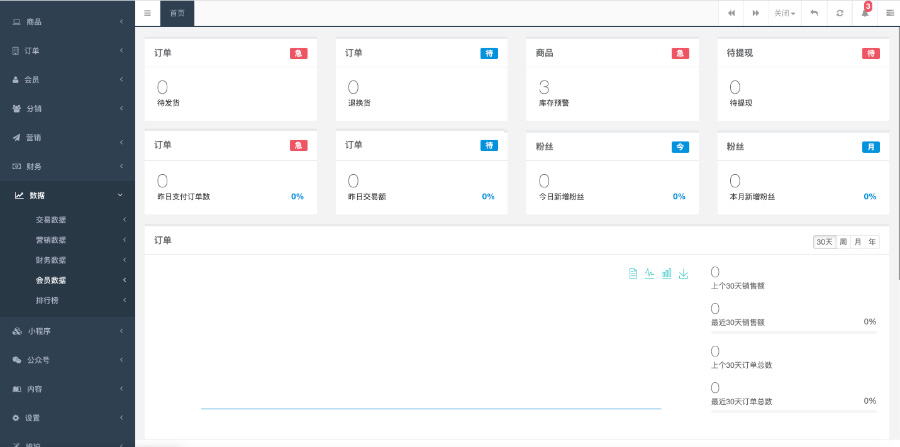Viewport: 900px width, 447px height.
Task: Click the refresh icon in top toolbar
Action: (x=839, y=13)
